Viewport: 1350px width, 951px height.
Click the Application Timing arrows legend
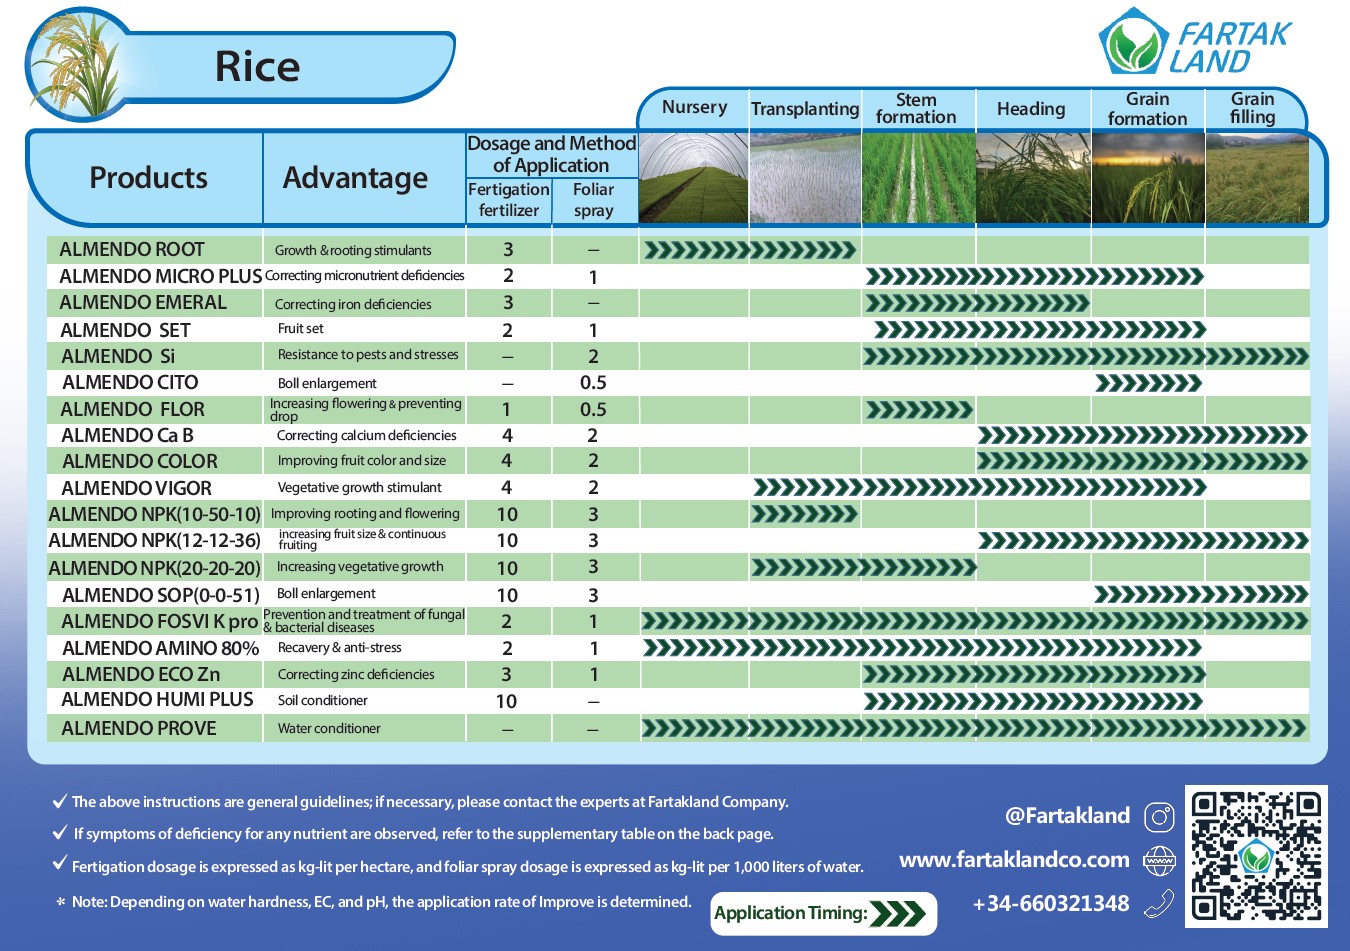tap(897, 913)
